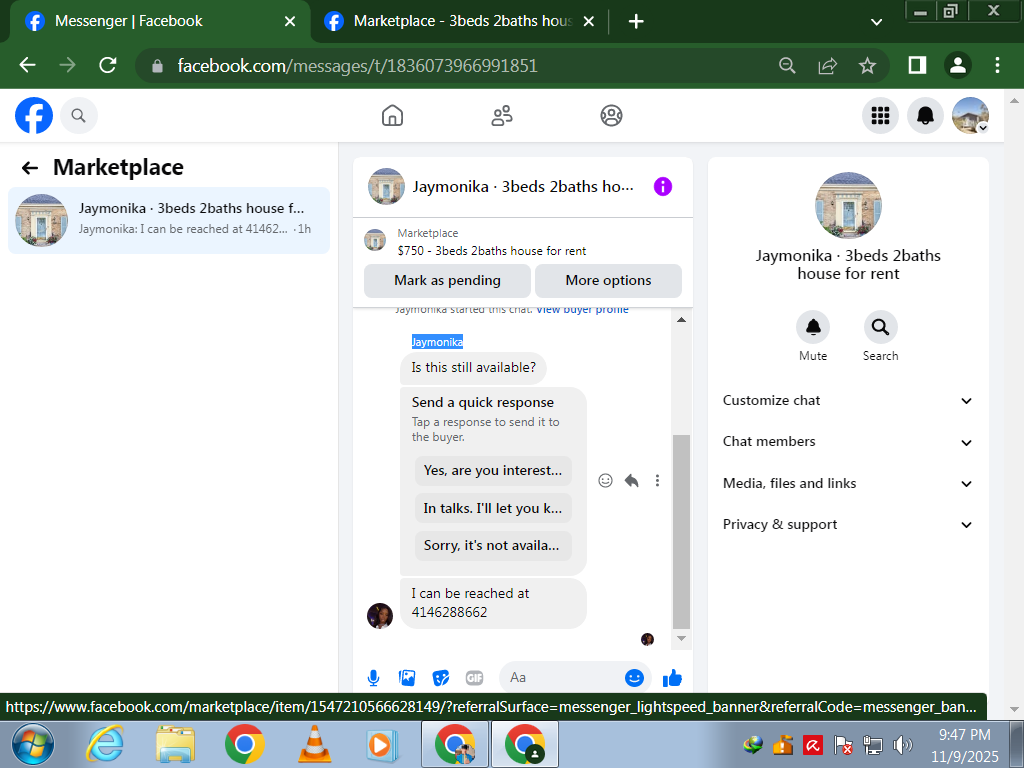Send a thumbs up like
The width and height of the screenshot is (1024, 768).
(x=672, y=678)
